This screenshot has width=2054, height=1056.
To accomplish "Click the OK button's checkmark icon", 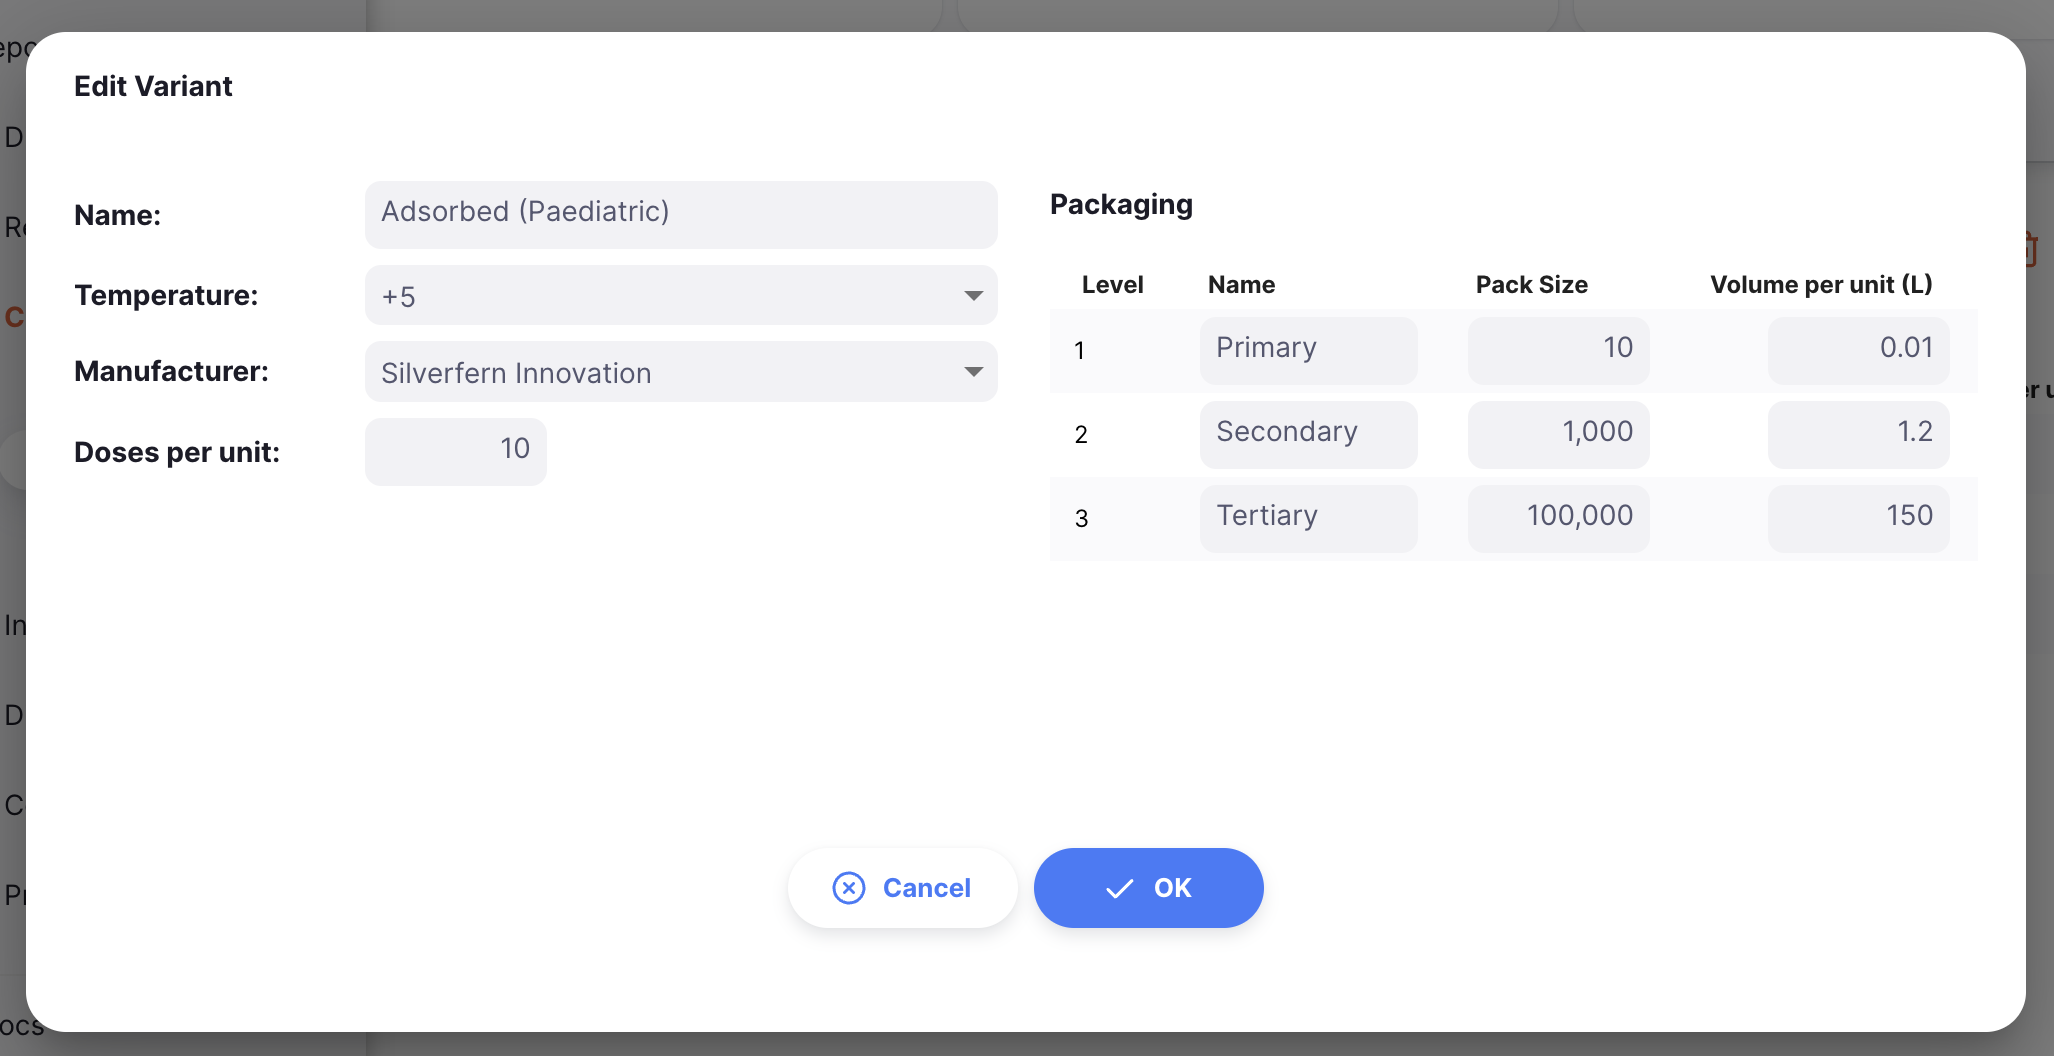I will click(x=1119, y=888).
